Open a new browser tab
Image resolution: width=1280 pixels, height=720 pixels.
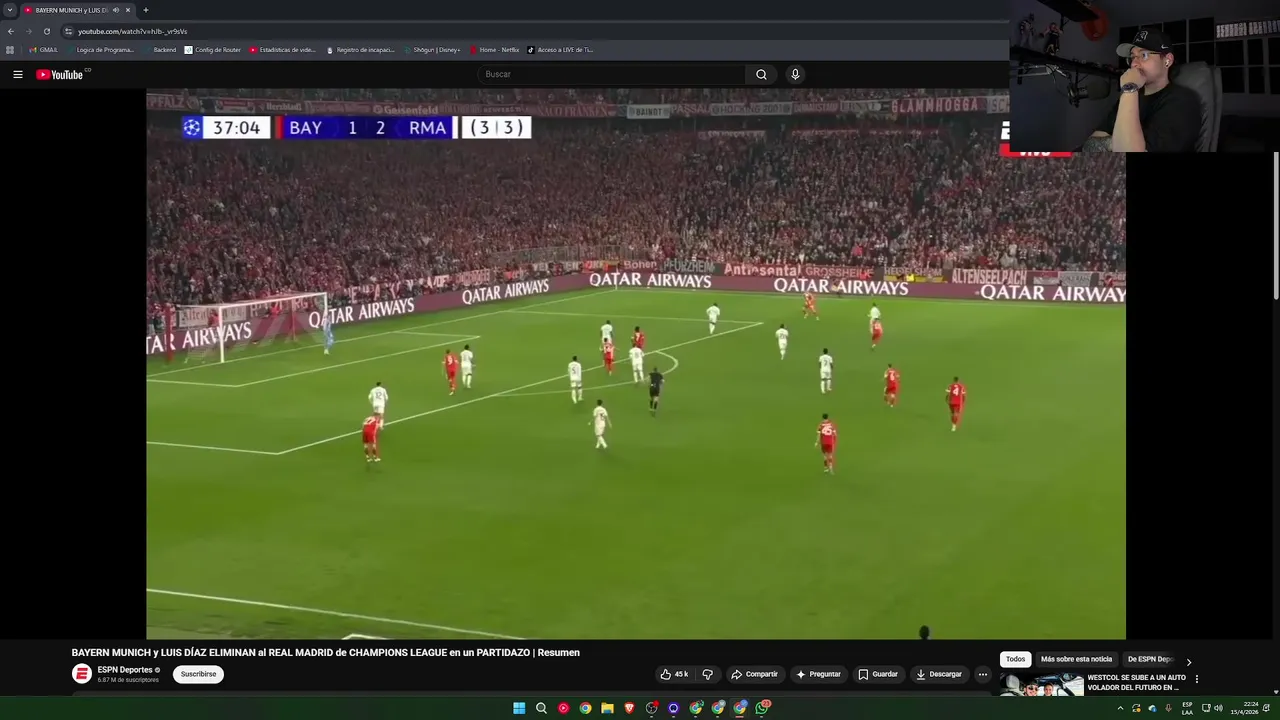click(x=146, y=10)
